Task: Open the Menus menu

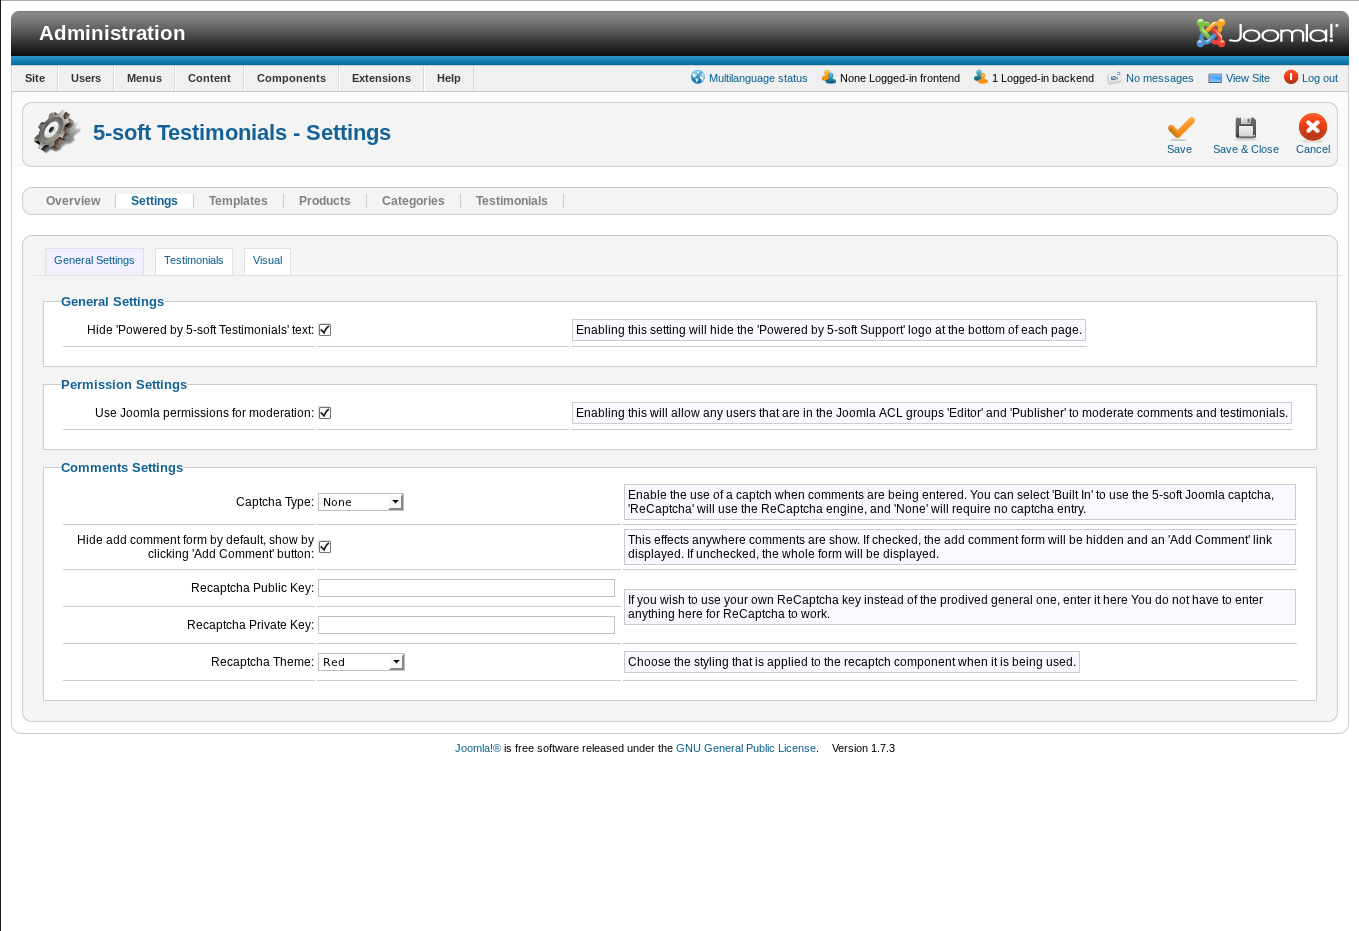Action: 144,78
